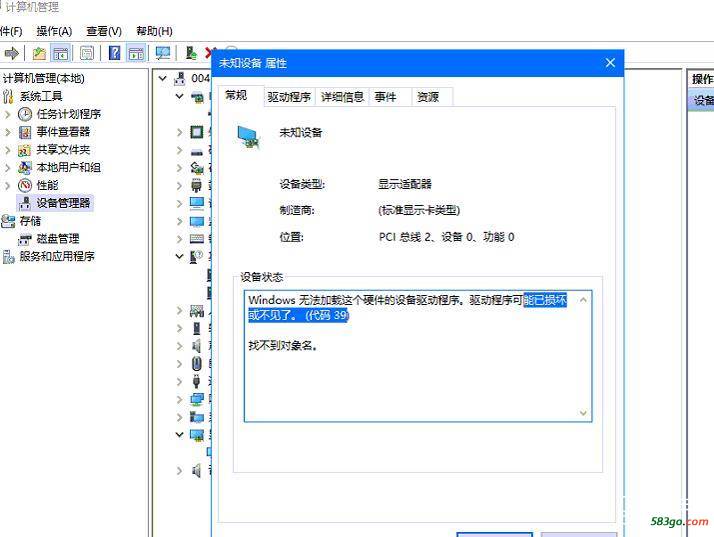This screenshot has width=714, height=537.
Task: Click the forward arrow toolbar icon
Action: click(x=11, y=53)
